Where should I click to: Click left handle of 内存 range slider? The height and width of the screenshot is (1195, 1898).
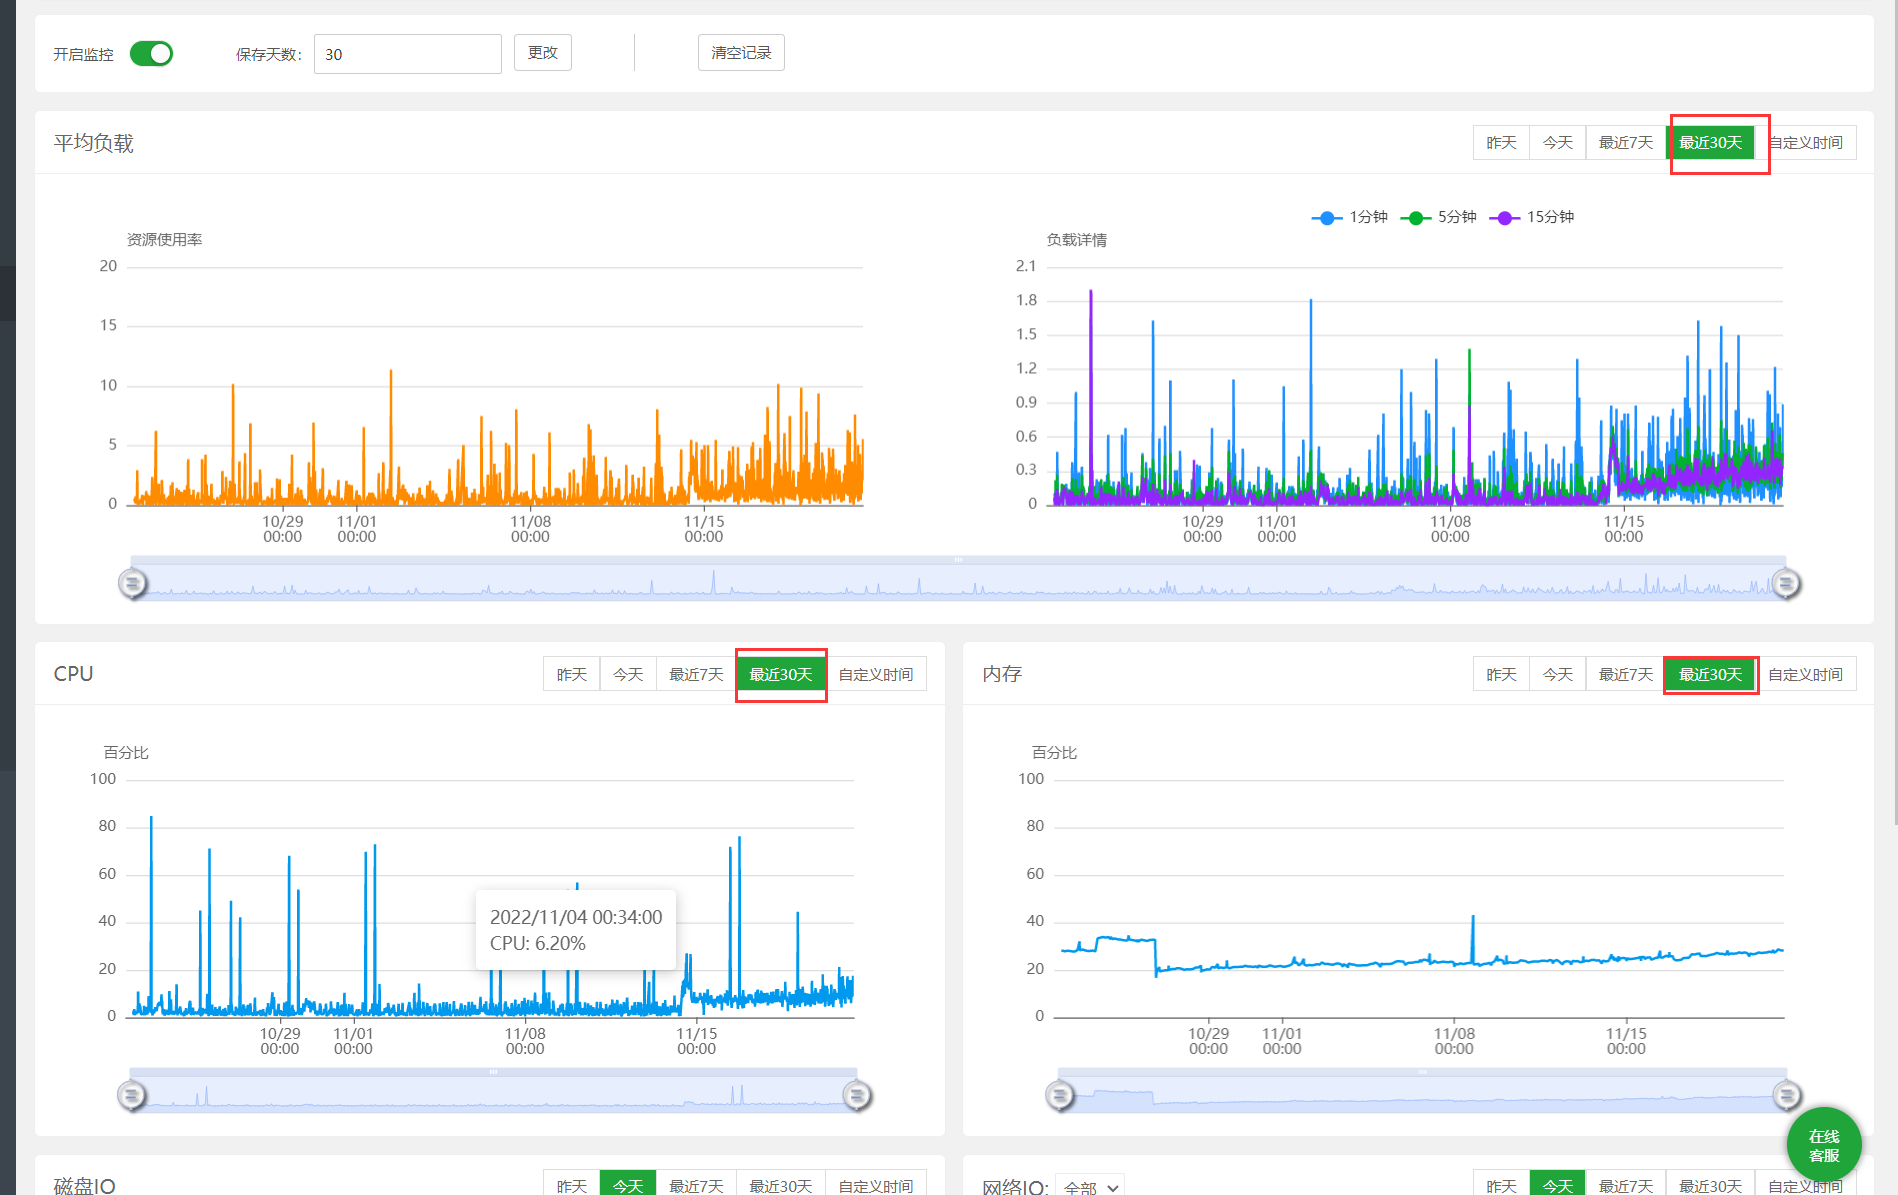[x=1060, y=1096]
